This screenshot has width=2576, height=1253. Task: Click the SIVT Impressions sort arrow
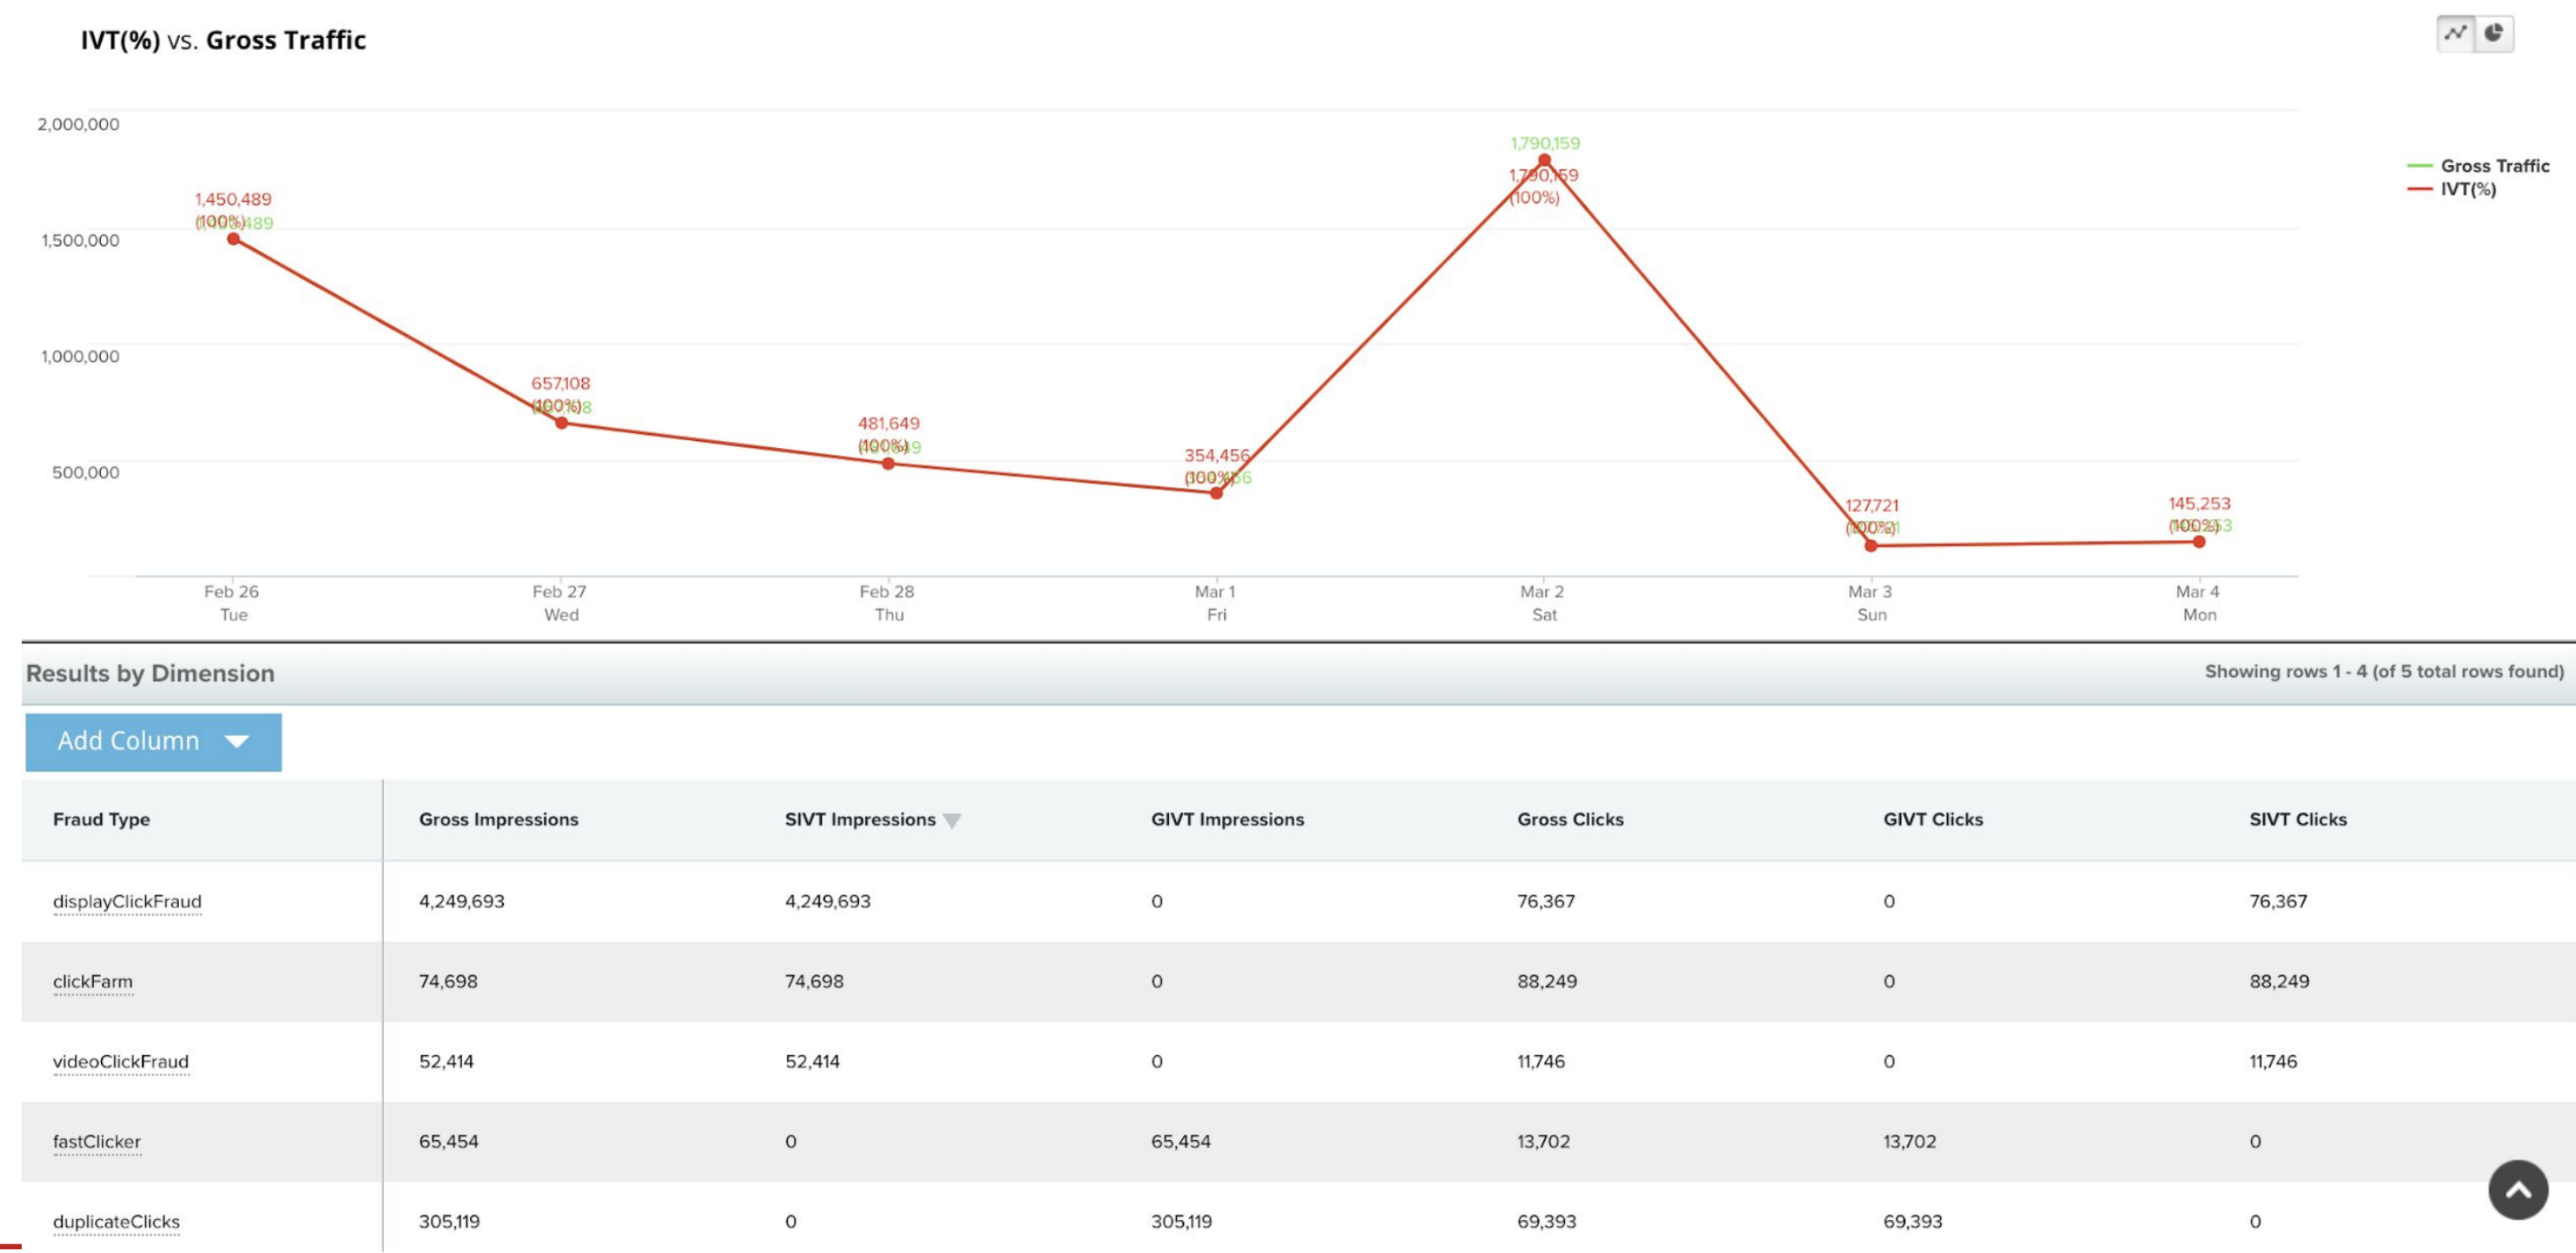coord(952,821)
